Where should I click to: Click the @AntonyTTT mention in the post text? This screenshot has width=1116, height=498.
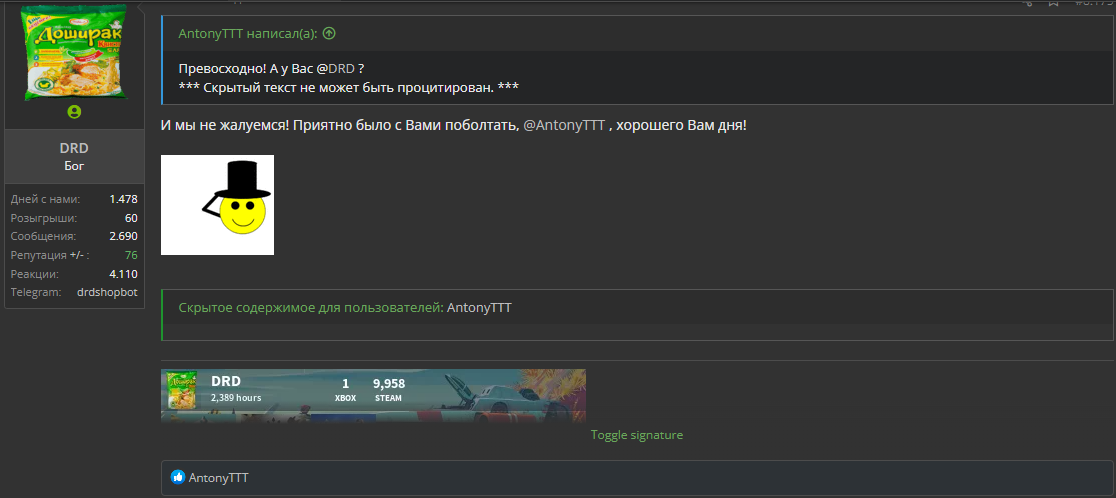tap(564, 125)
